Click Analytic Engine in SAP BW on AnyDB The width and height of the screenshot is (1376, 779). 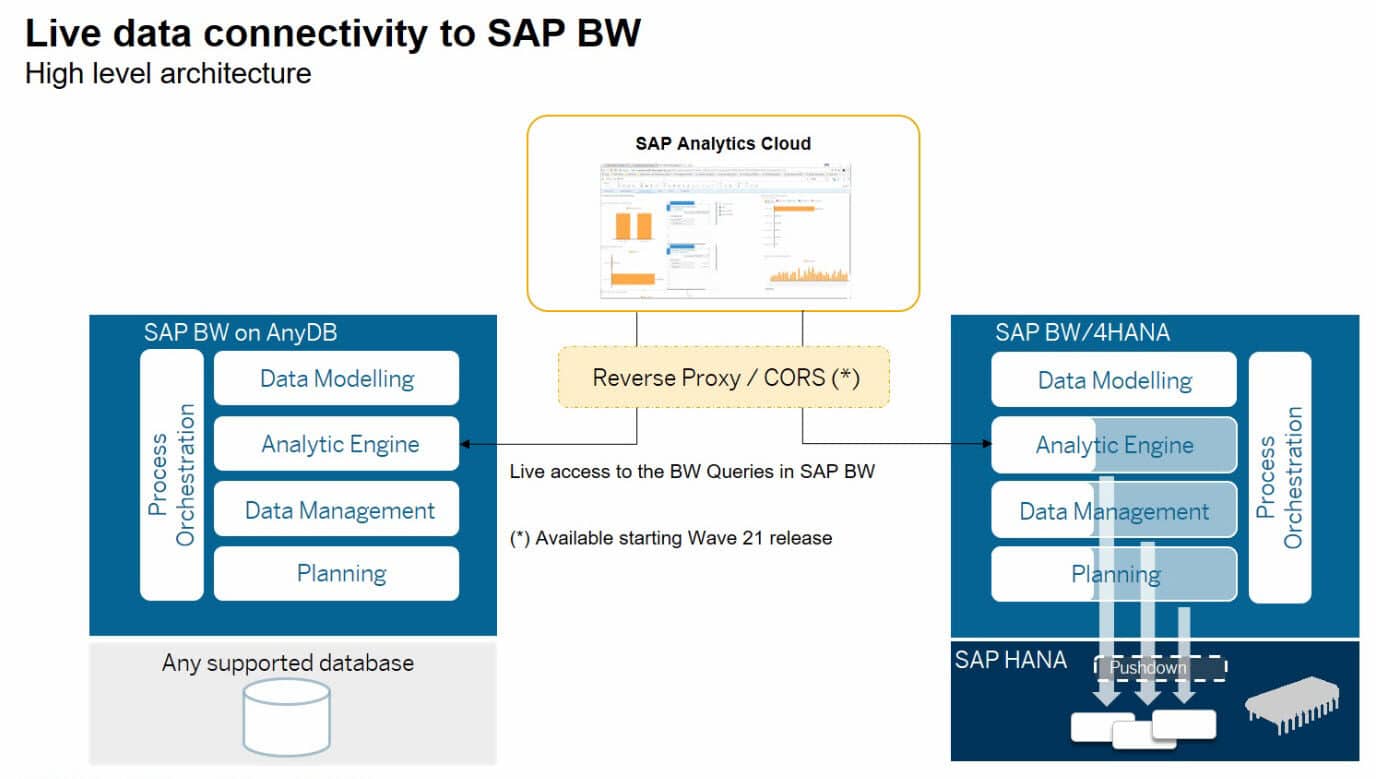pos(336,444)
